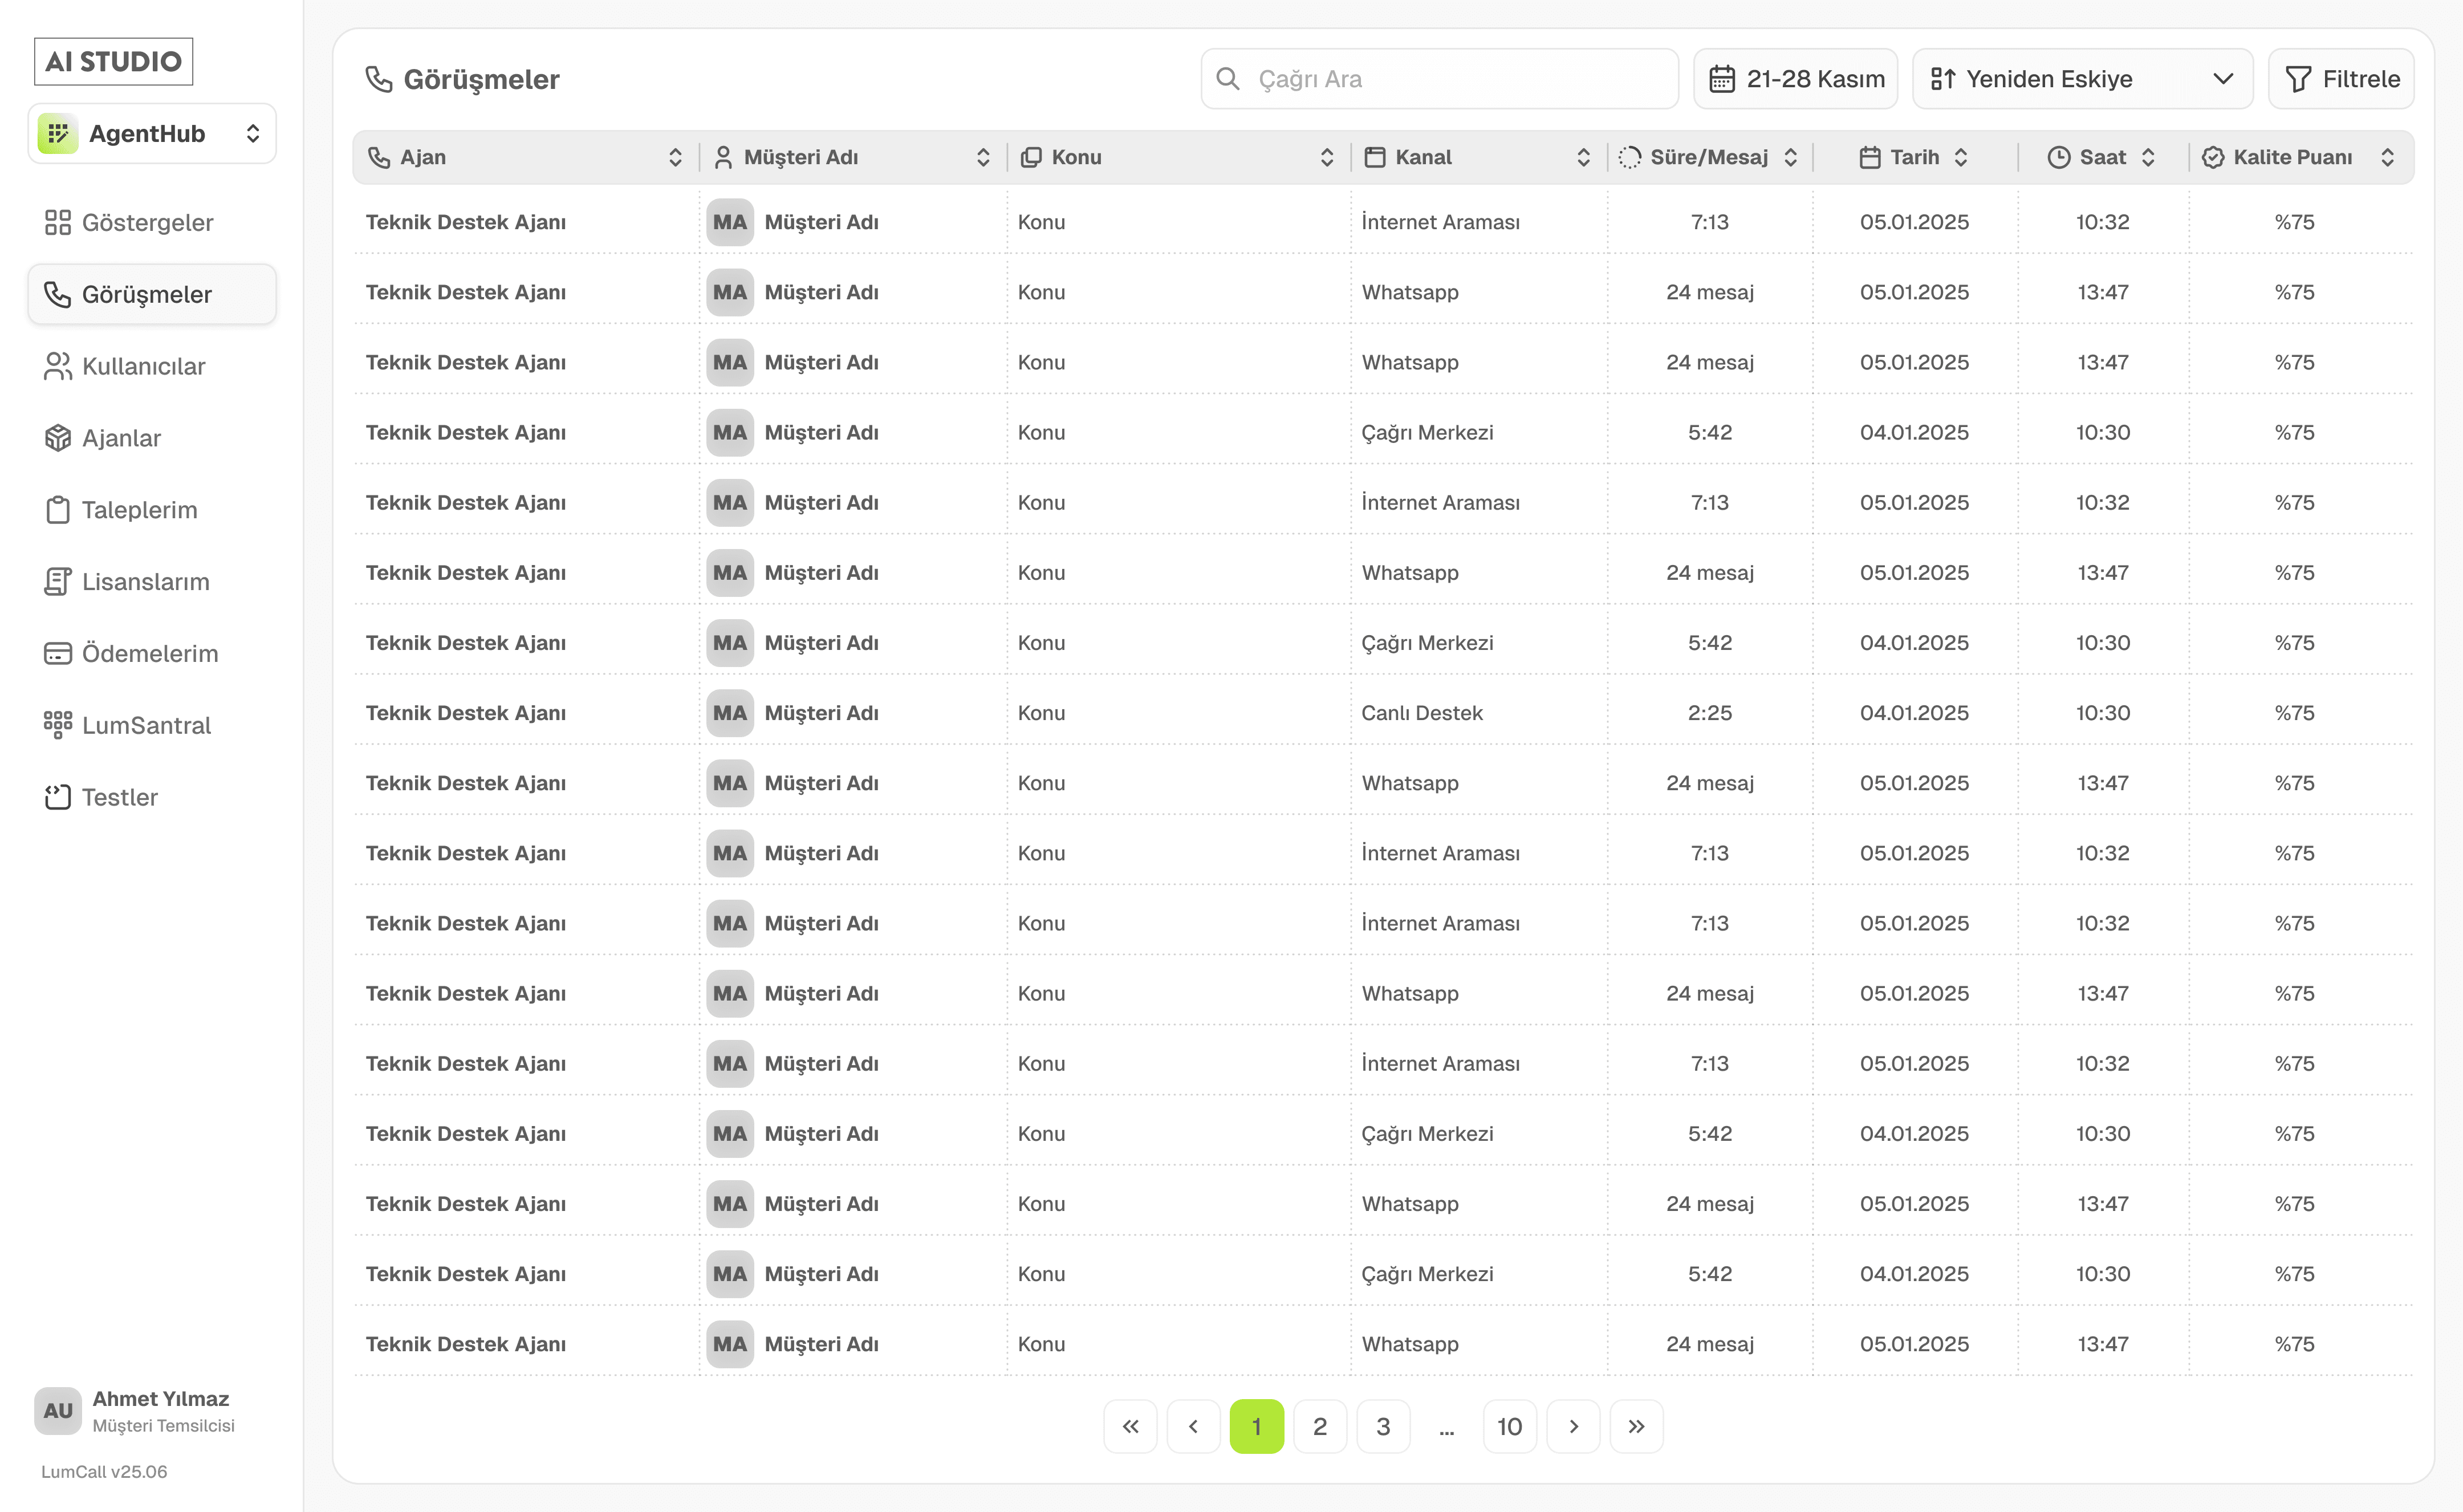Jump to last page with double arrow
2463x1512 pixels.
pyautogui.click(x=1636, y=1426)
